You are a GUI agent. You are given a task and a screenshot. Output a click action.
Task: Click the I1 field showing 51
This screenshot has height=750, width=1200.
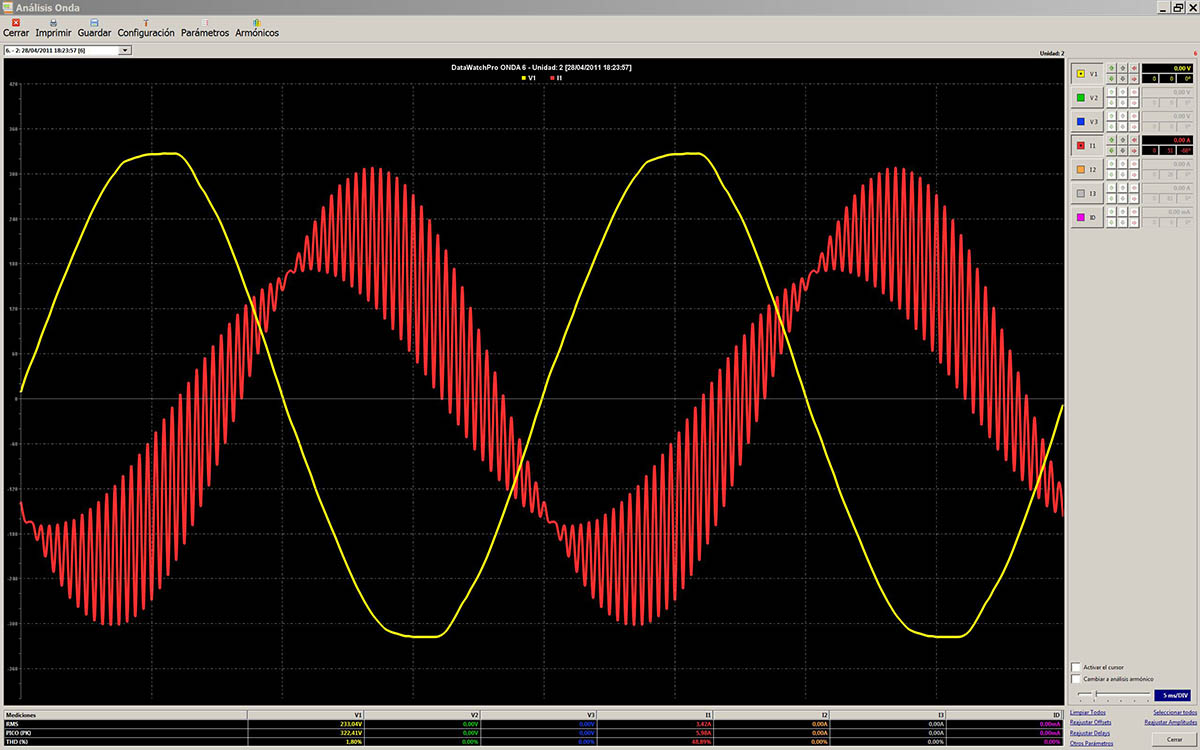[1167, 151]
